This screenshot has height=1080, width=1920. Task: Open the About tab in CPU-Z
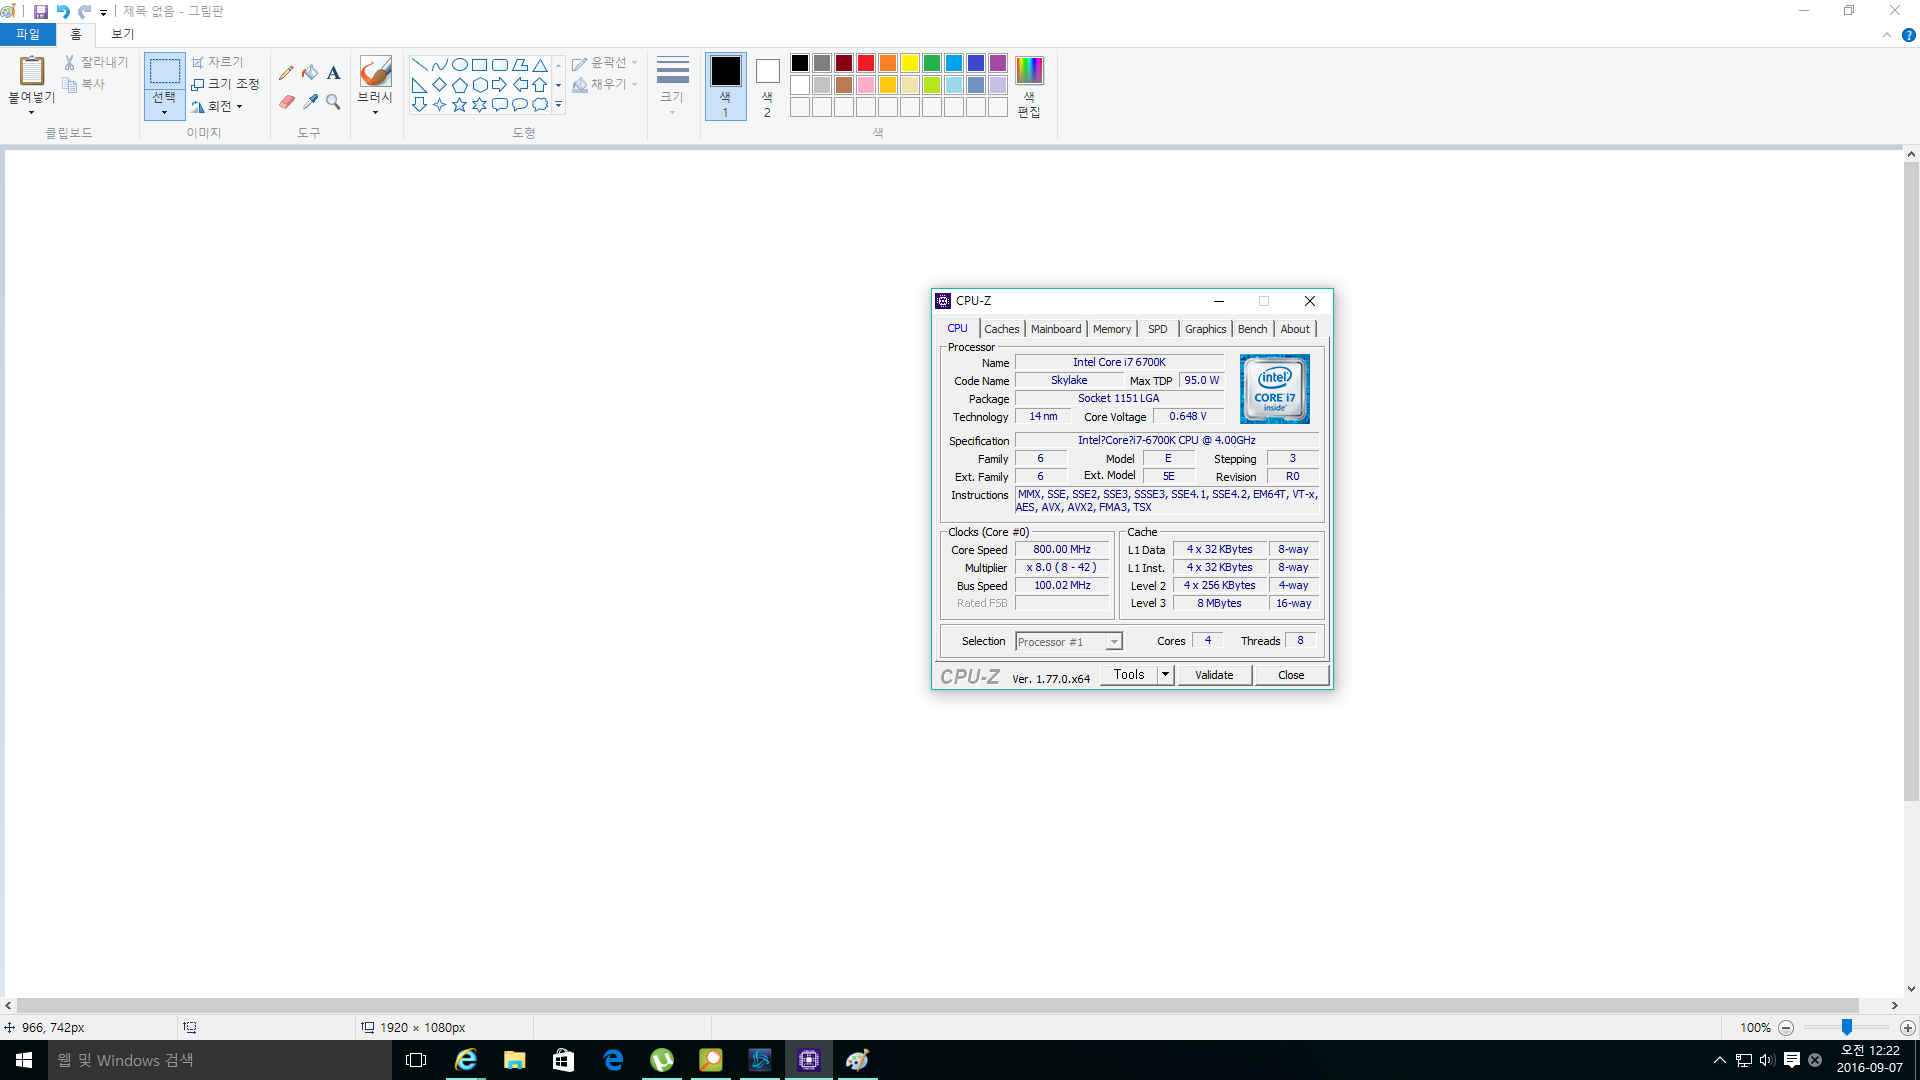tap(1295, 329)
